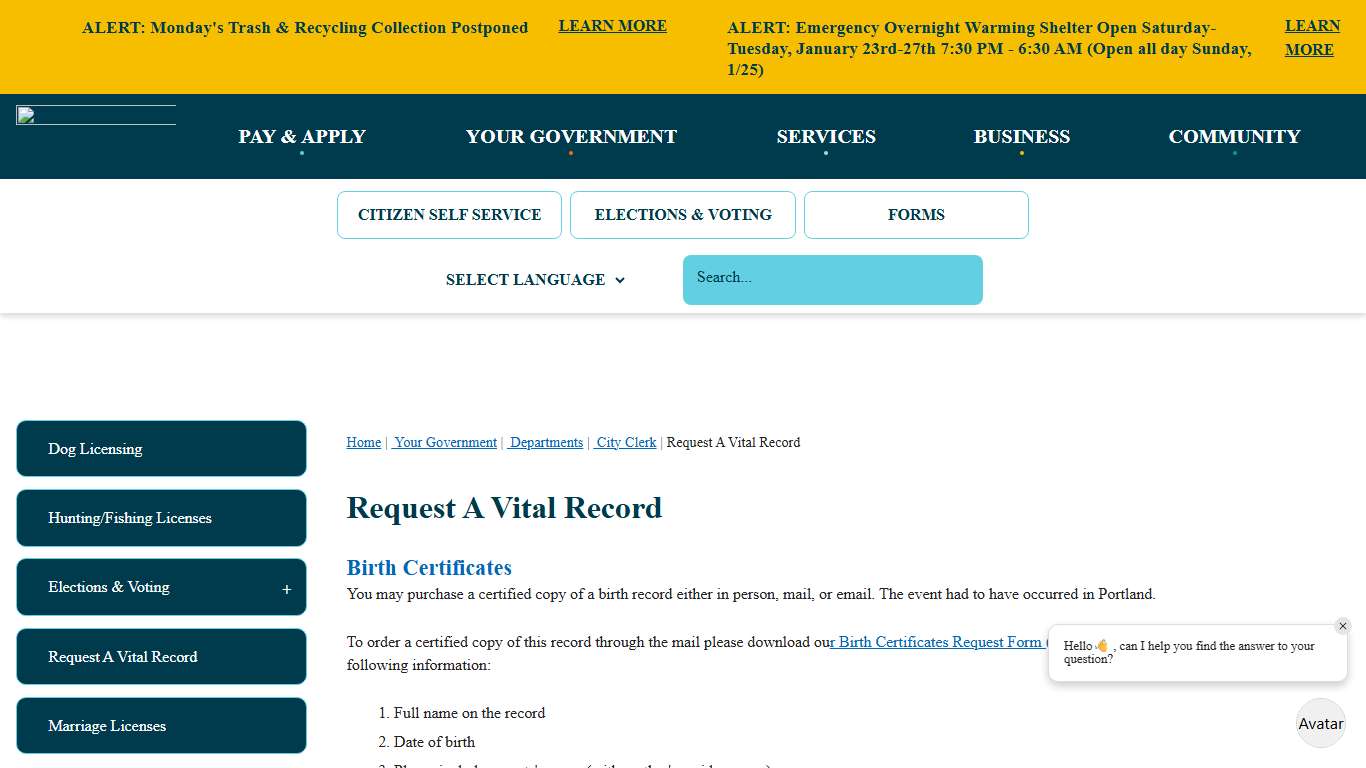This screenshot has width=1366, height=768.
Task: Click the Departments breadcrumb link
Action: (545, 442)
